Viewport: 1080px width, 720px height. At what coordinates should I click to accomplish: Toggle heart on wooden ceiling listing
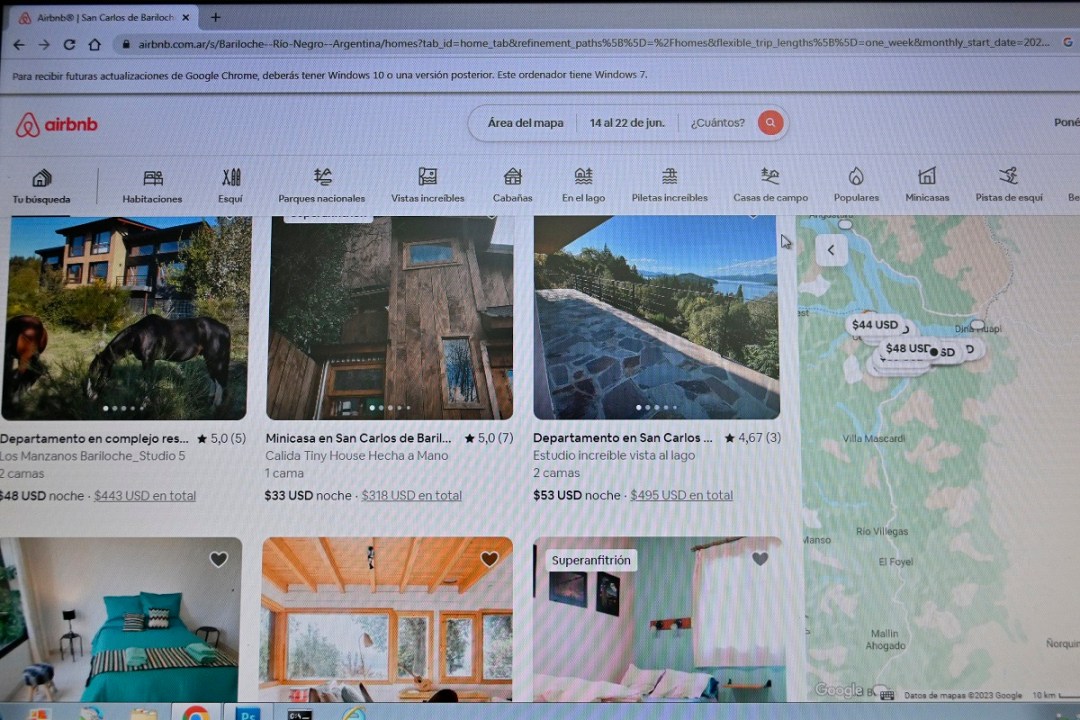489,560
